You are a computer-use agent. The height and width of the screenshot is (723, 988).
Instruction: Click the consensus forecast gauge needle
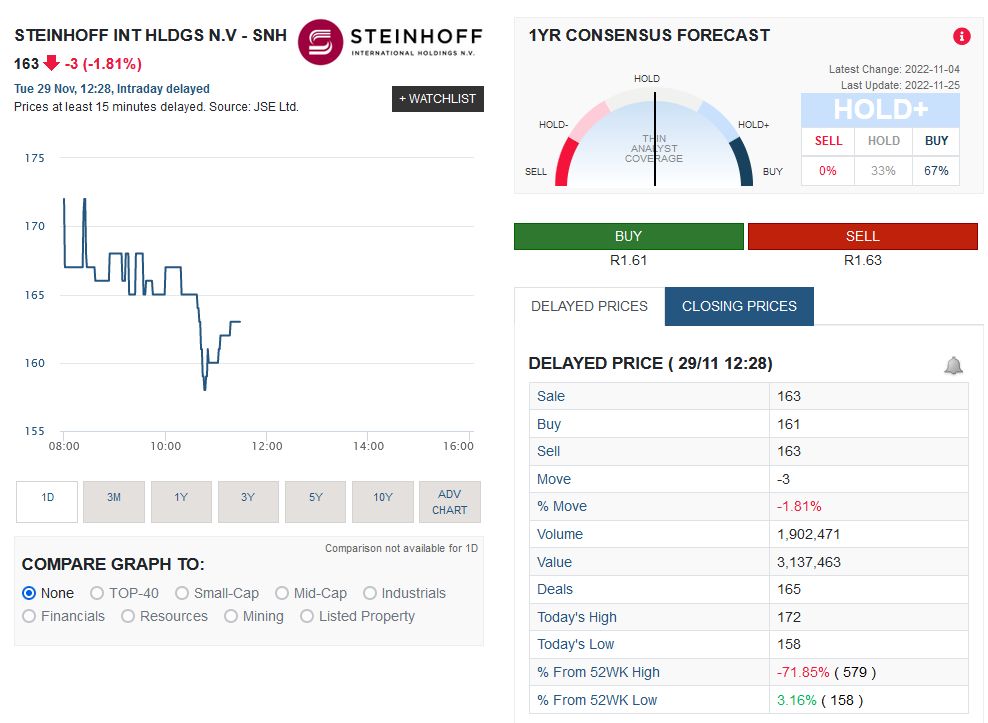tap(655, 139)
